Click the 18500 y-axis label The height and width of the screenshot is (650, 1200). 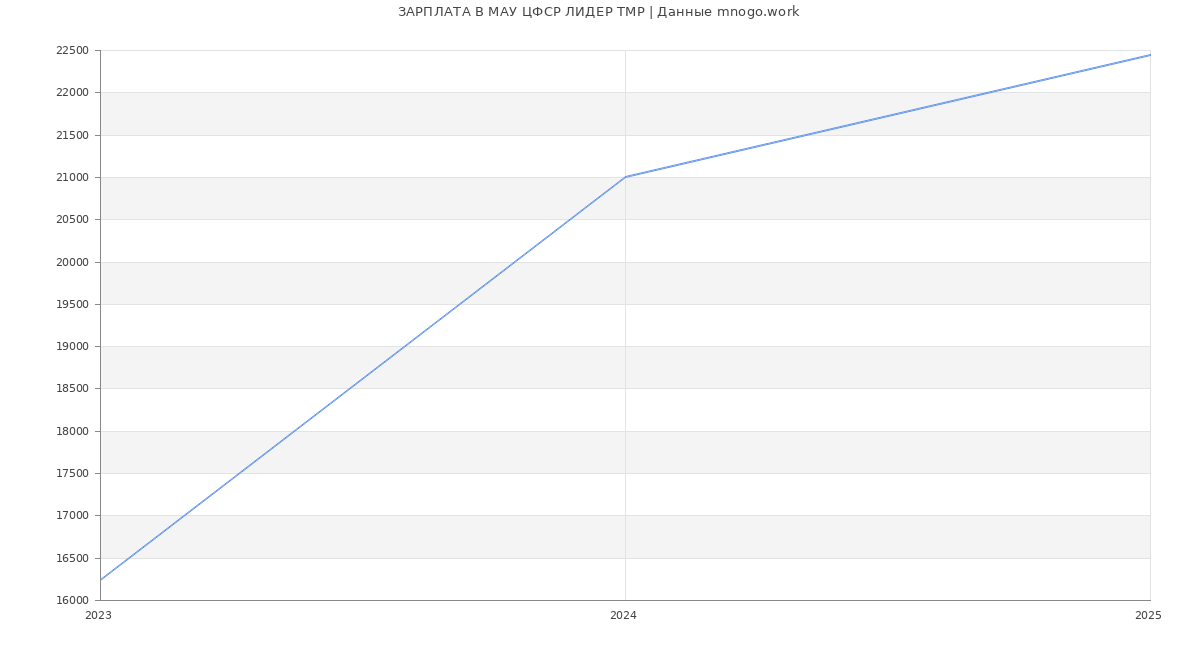click(72, 389)
